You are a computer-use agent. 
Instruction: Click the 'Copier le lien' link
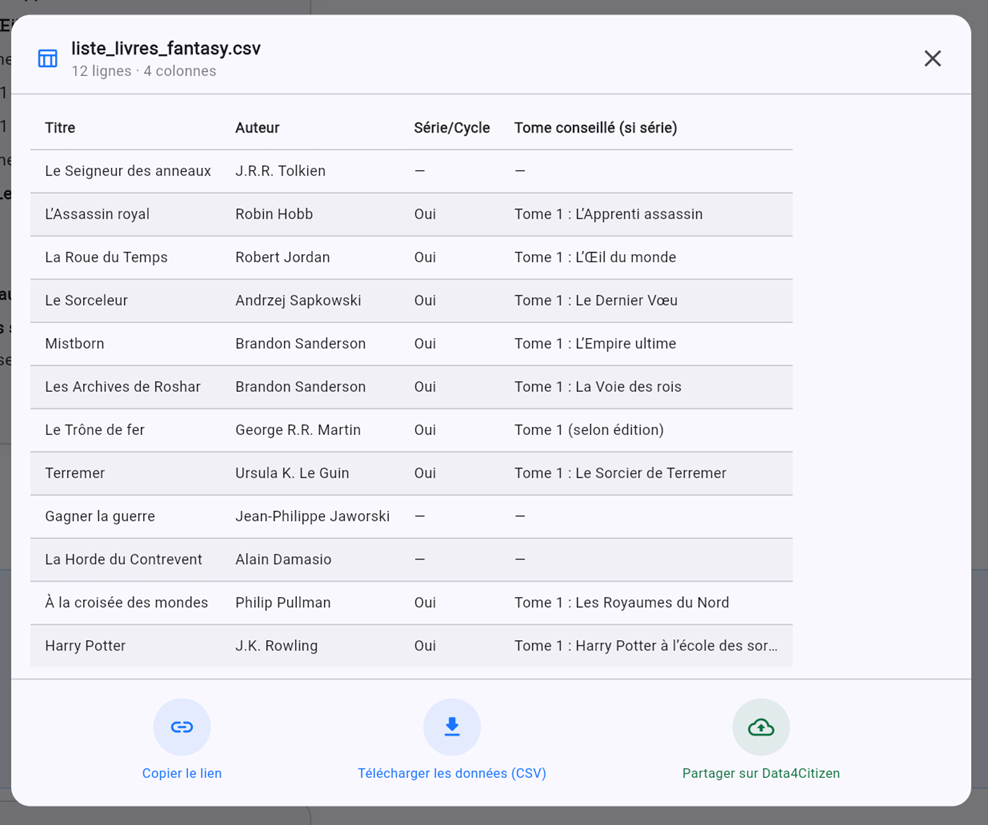tap(181, 773)
